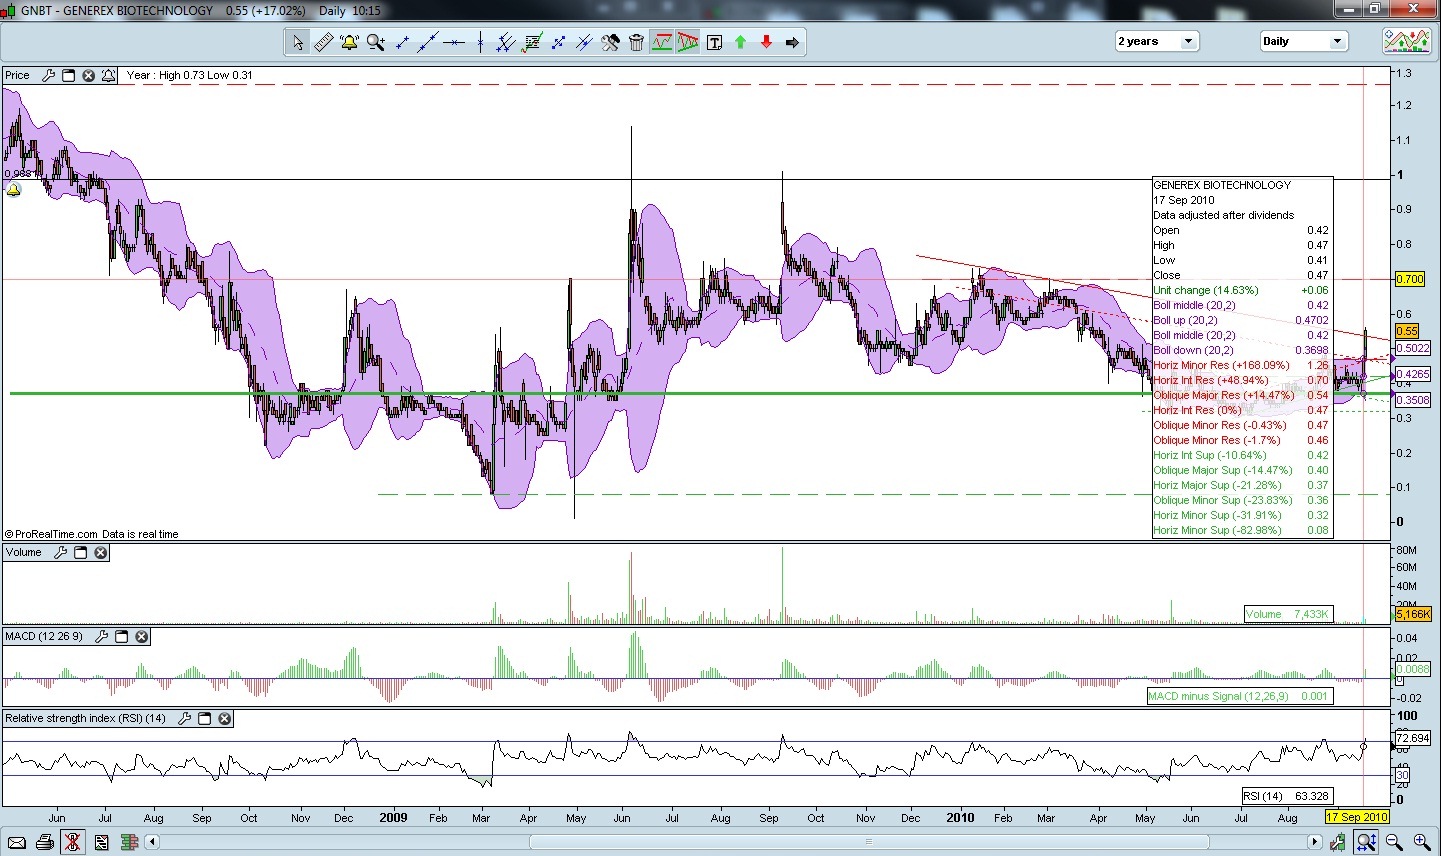Click the Volume panel window icon
This screenshot has width=1441, height=856.
(80, 552)
